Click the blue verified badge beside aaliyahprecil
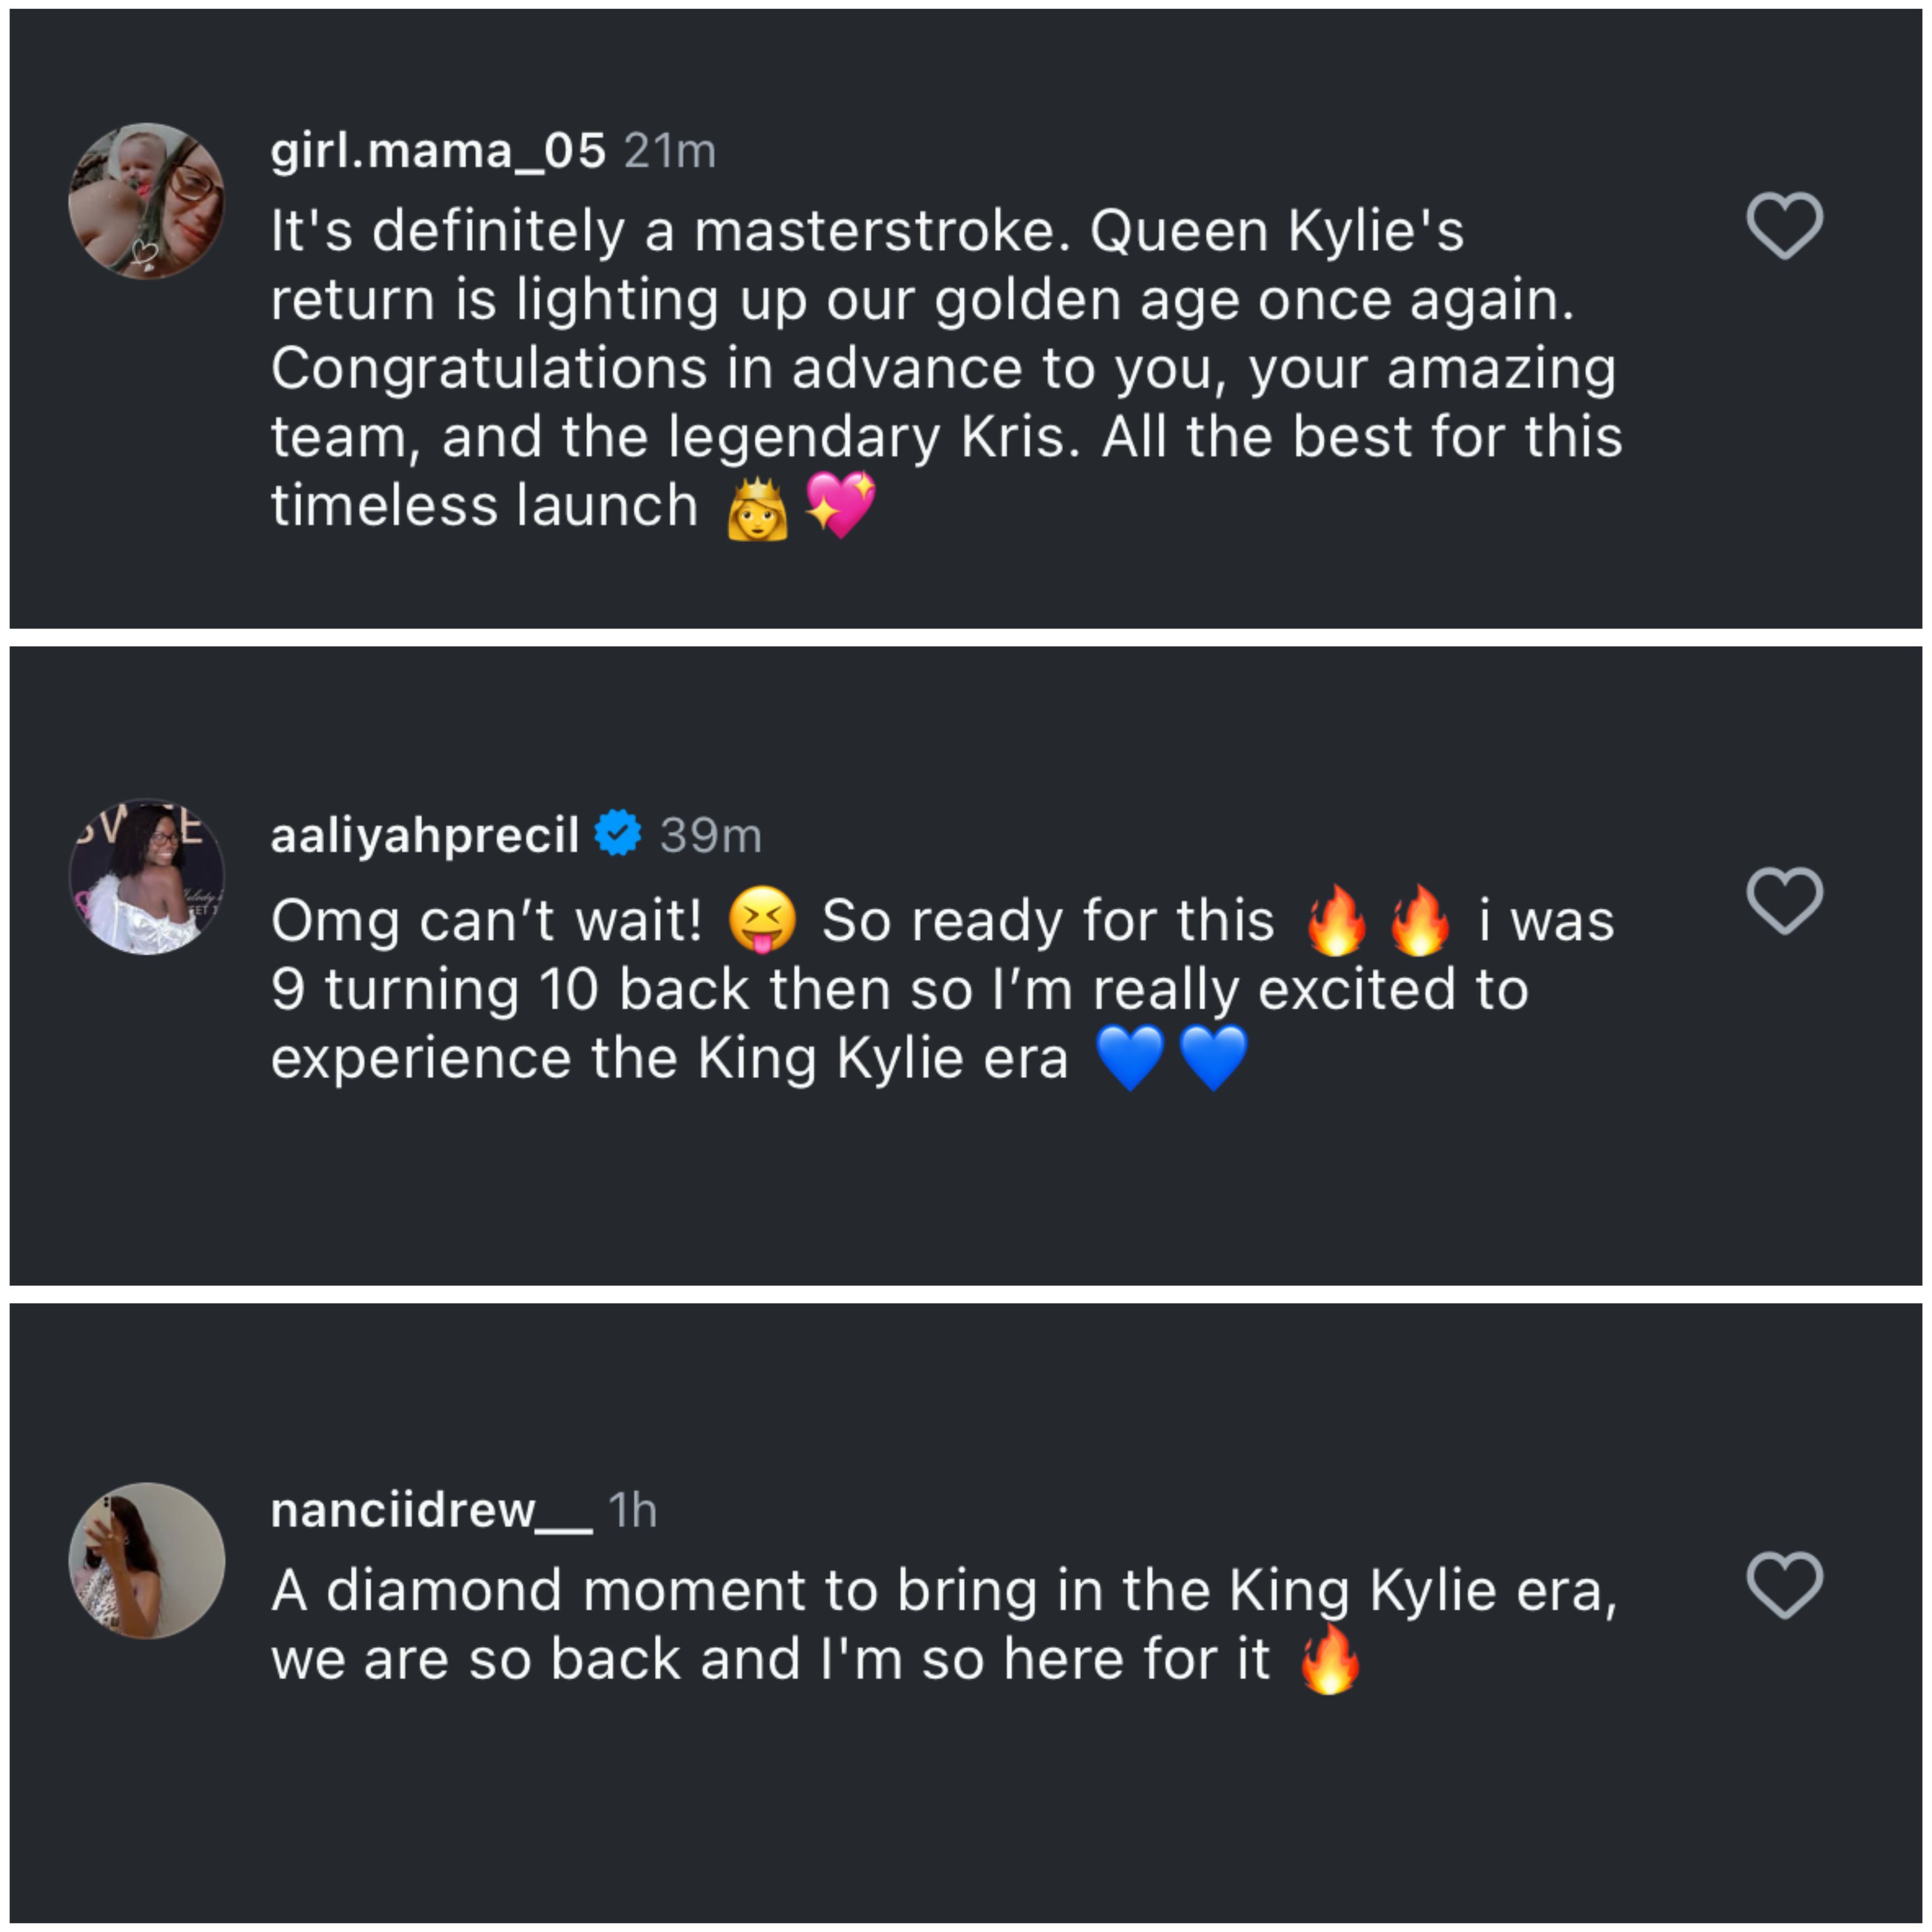 [x=618, y=833]
